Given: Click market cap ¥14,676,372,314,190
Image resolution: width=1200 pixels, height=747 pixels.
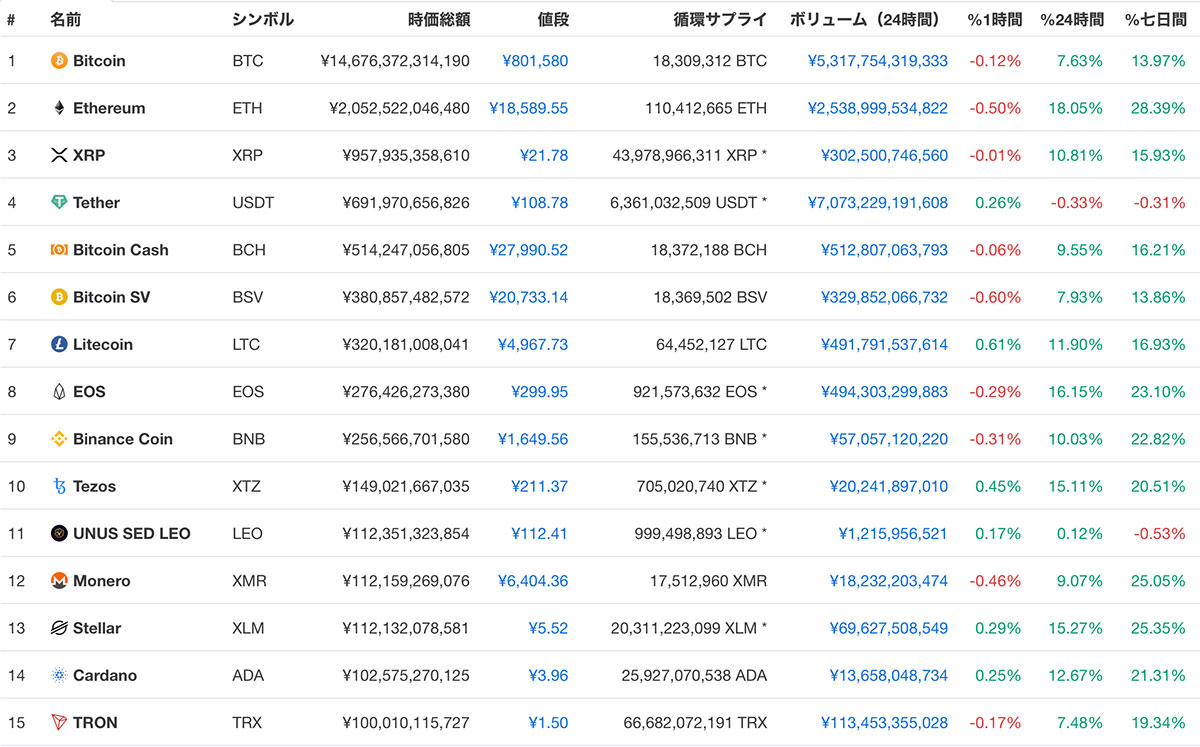Looking at the screenshot, I should coord(395,61).
